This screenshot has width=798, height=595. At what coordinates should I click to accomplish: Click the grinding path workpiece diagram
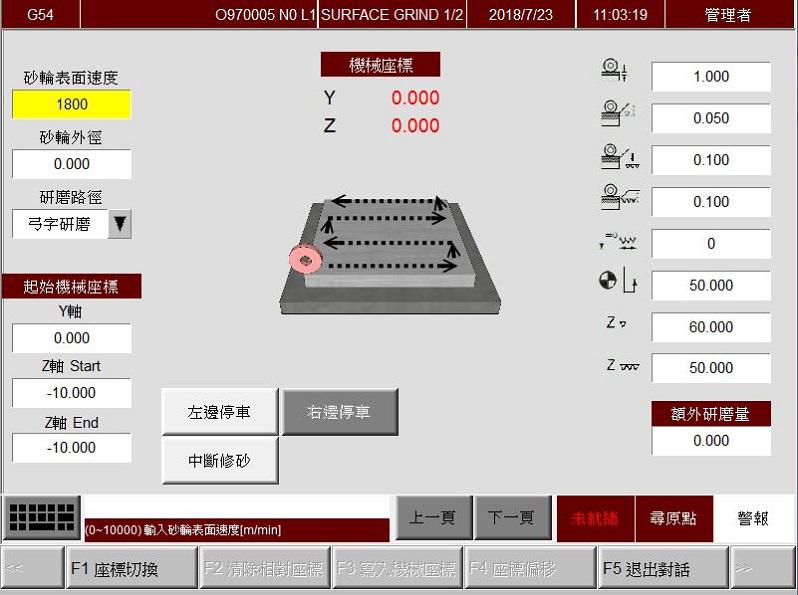pos(390,250)
